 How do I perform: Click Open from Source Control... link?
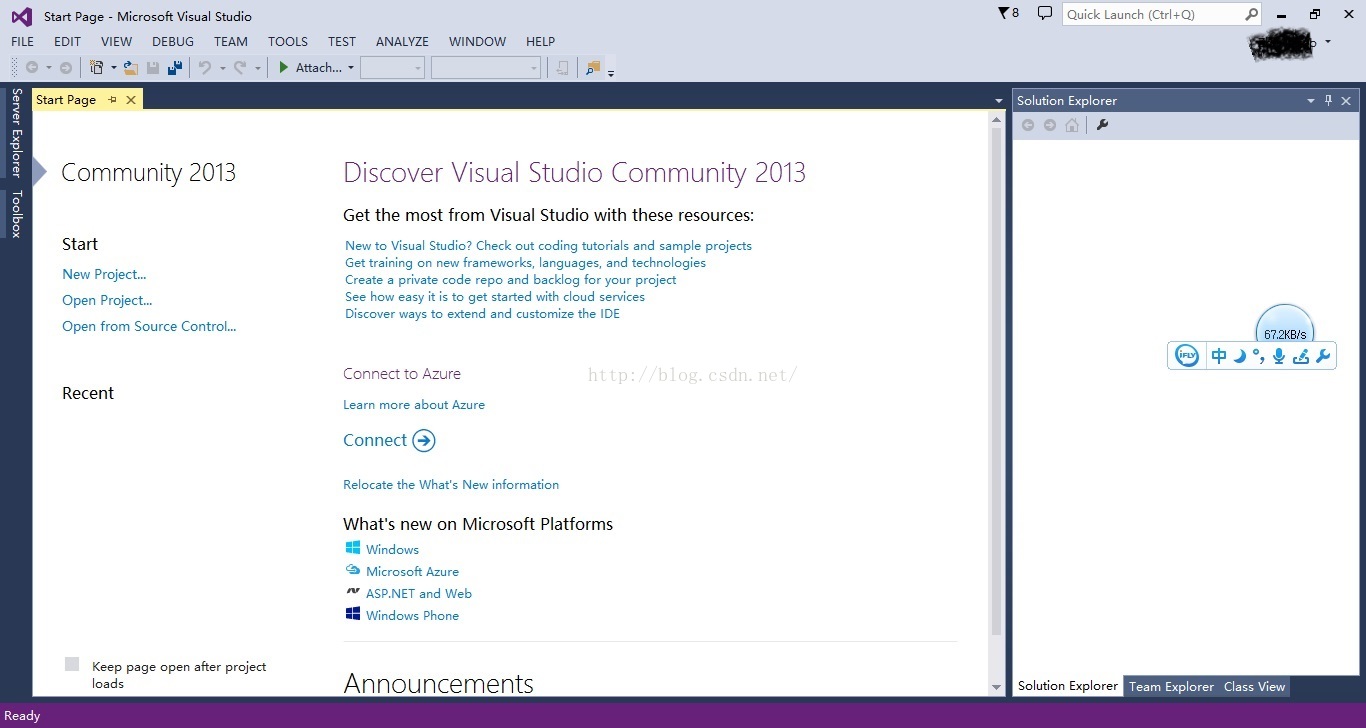click(x=149, y=326)
